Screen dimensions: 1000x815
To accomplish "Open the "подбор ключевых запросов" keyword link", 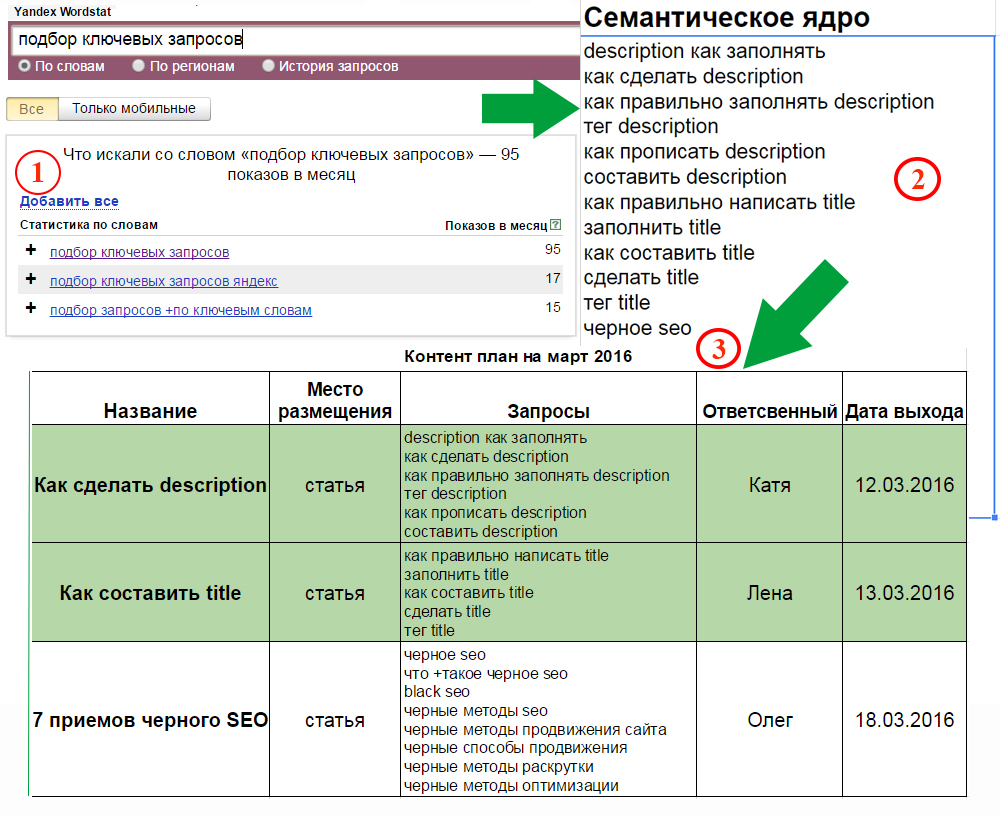I will click(x=140, y=251).
